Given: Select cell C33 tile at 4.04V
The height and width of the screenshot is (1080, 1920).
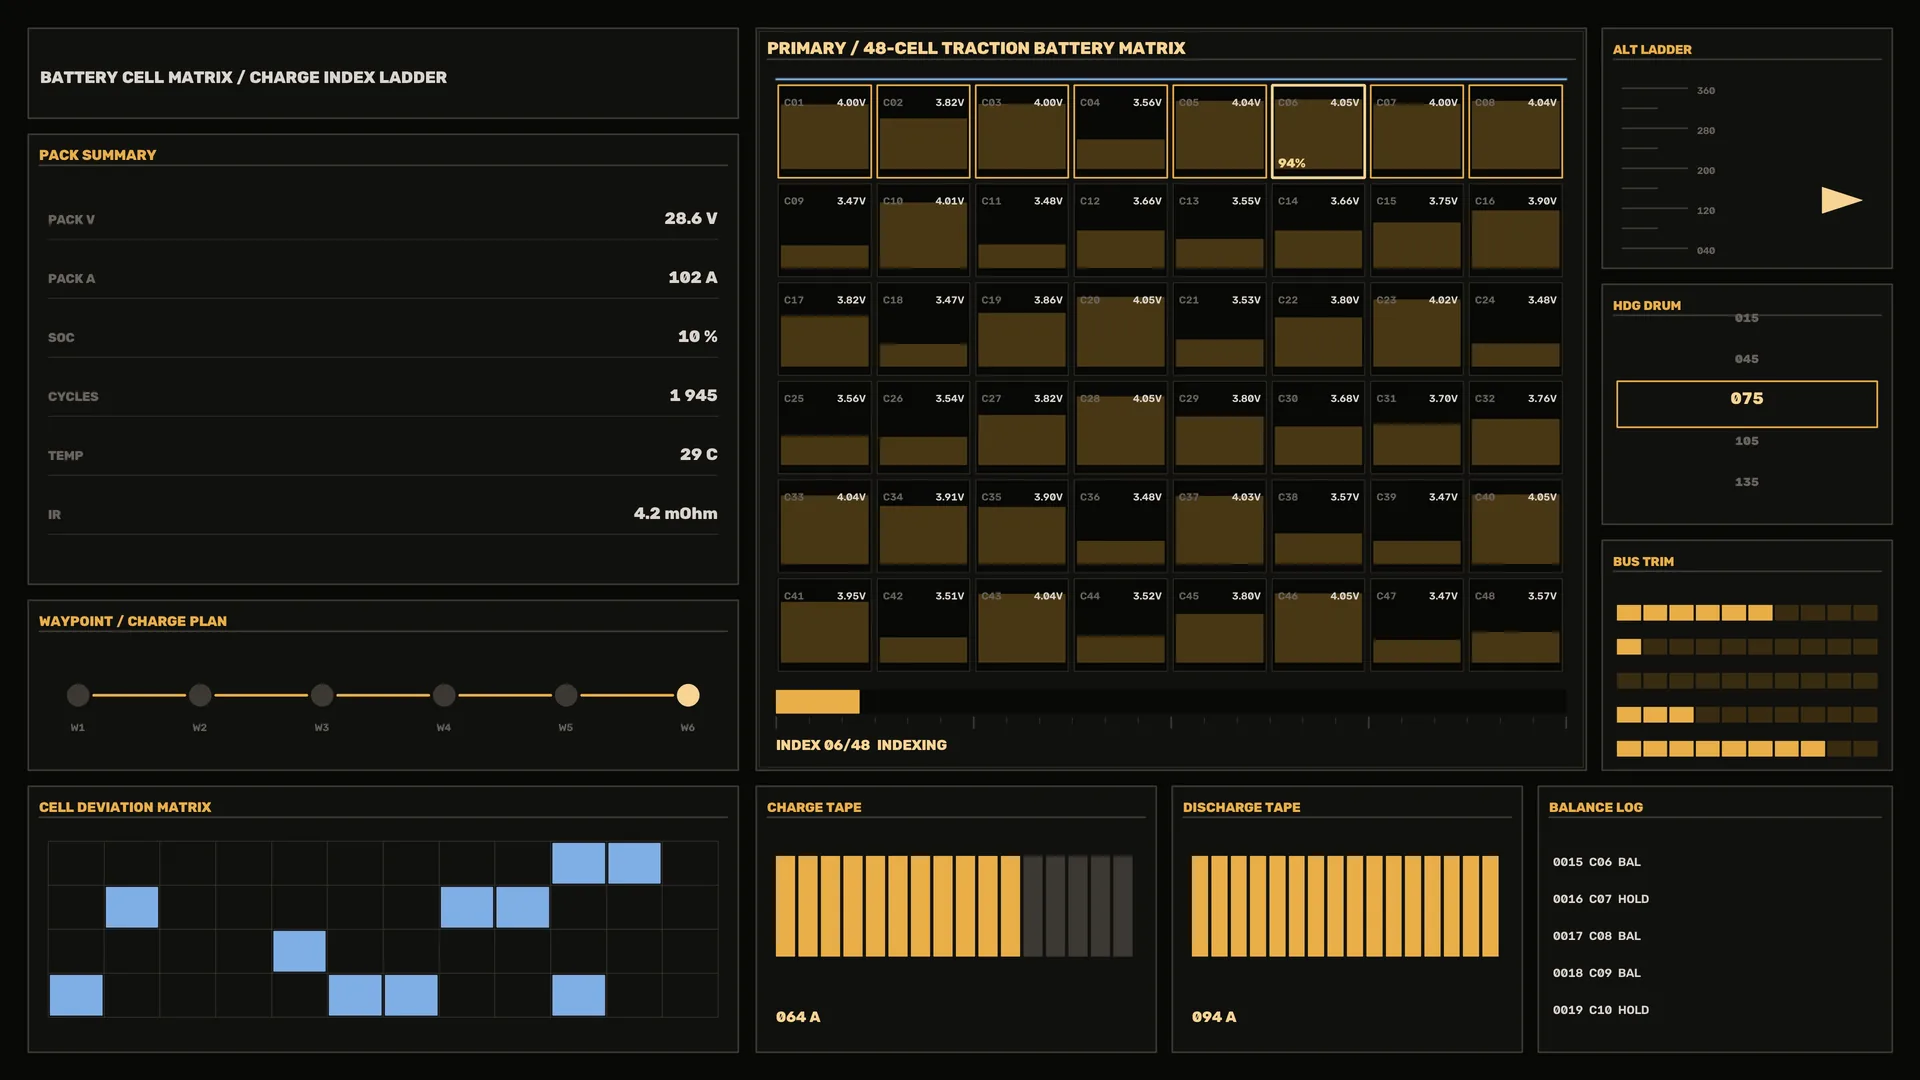Looking at the screenshot, I should pyautogui.click(x=824, y=526).
